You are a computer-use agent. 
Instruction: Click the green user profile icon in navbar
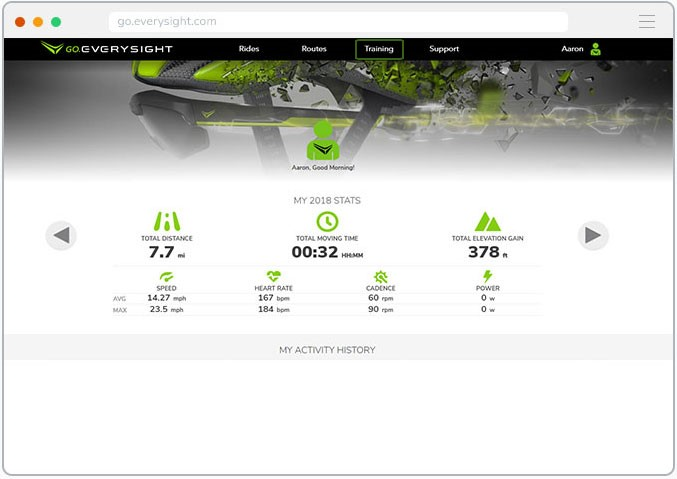[595, 49]
